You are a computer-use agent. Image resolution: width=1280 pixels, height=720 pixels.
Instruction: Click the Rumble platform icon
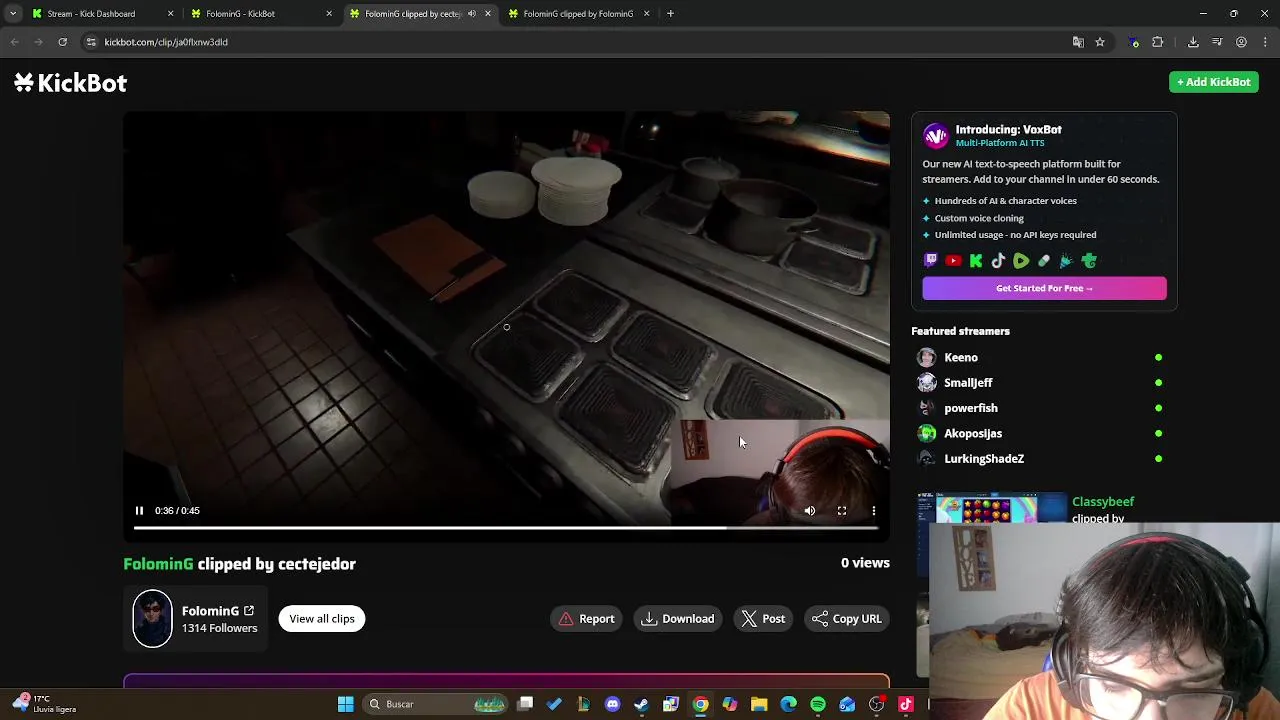pyautogui.click(x=1021, y=261)
